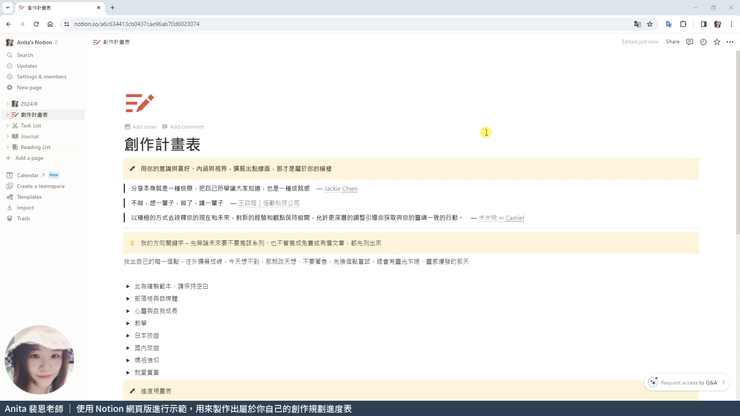
Task: Click the page title 創作計畫表
Action: point(162,144)
